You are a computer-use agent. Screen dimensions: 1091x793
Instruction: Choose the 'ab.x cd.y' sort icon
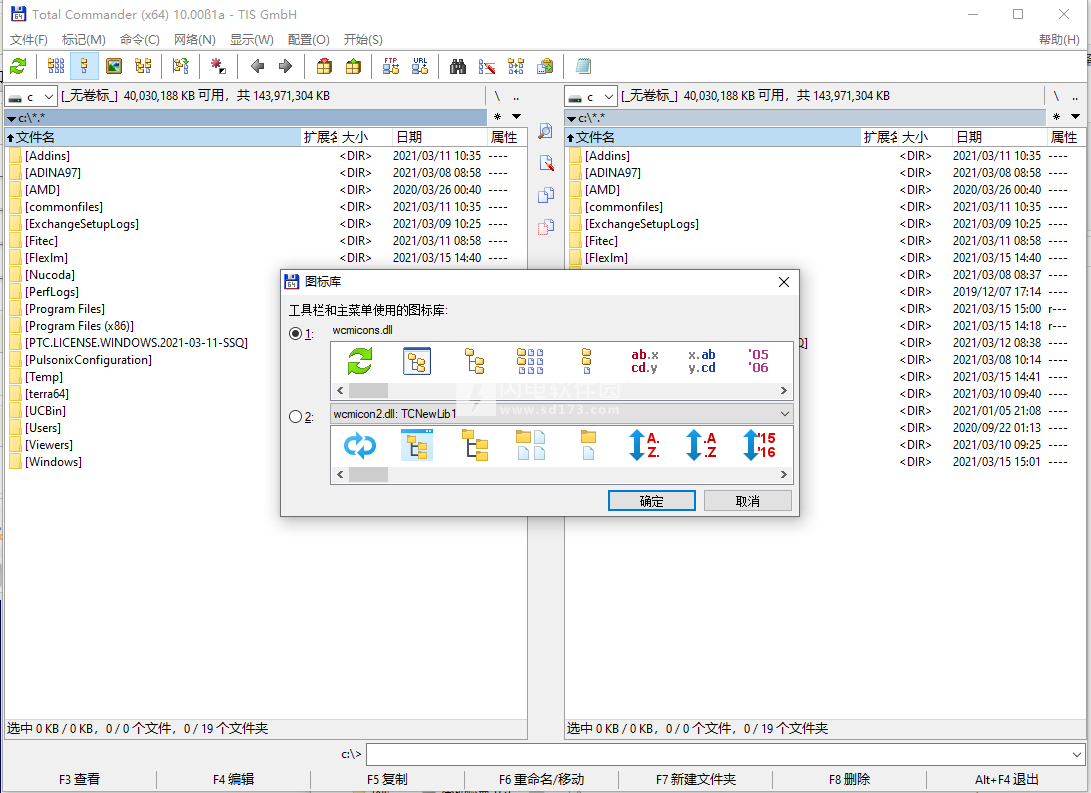(x=644, y=362)
